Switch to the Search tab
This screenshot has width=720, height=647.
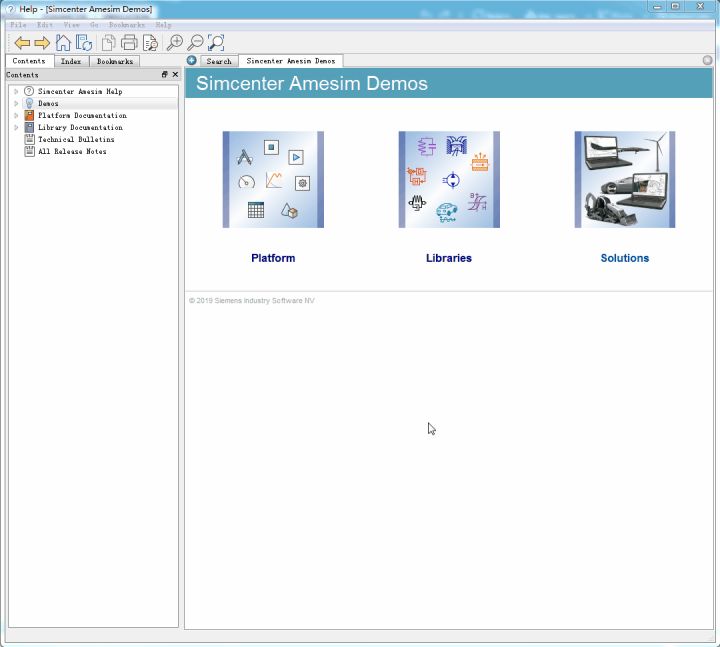pos(219,61)
